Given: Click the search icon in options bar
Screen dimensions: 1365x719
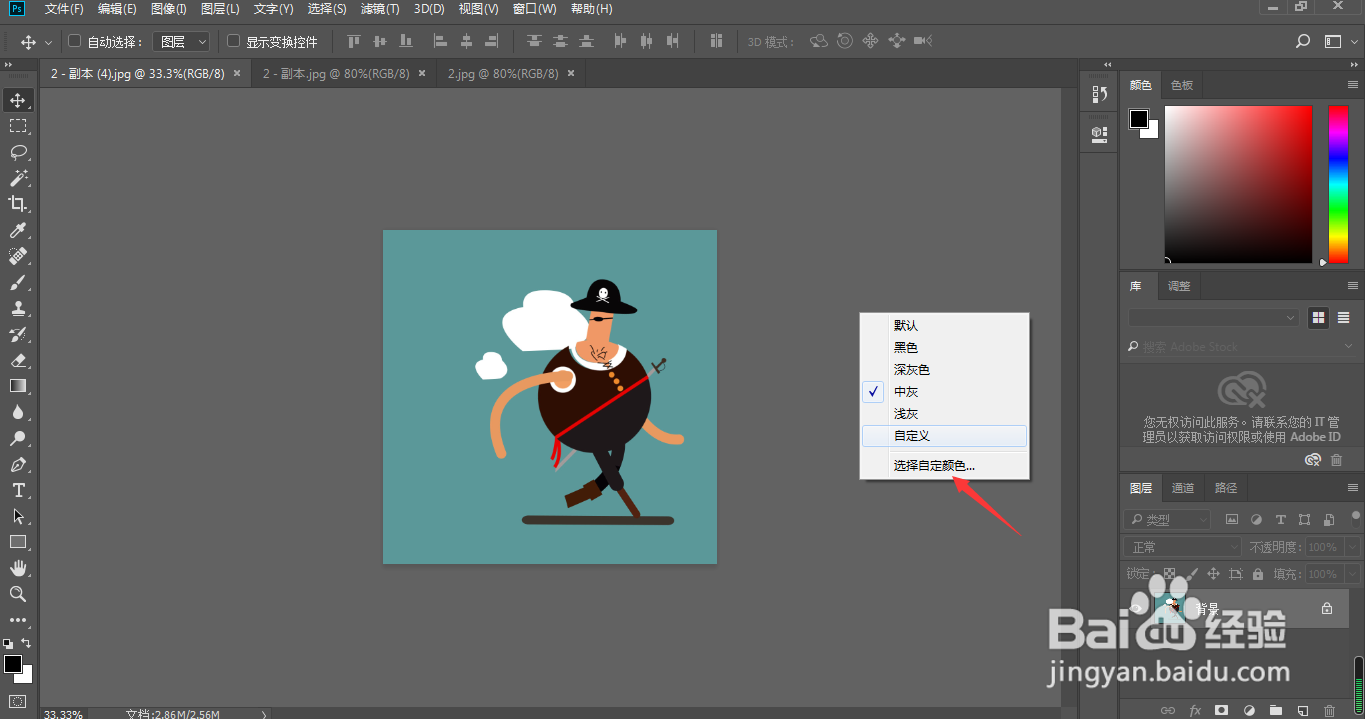Looking at the screenshot, I should click(x=1303, y=42).
